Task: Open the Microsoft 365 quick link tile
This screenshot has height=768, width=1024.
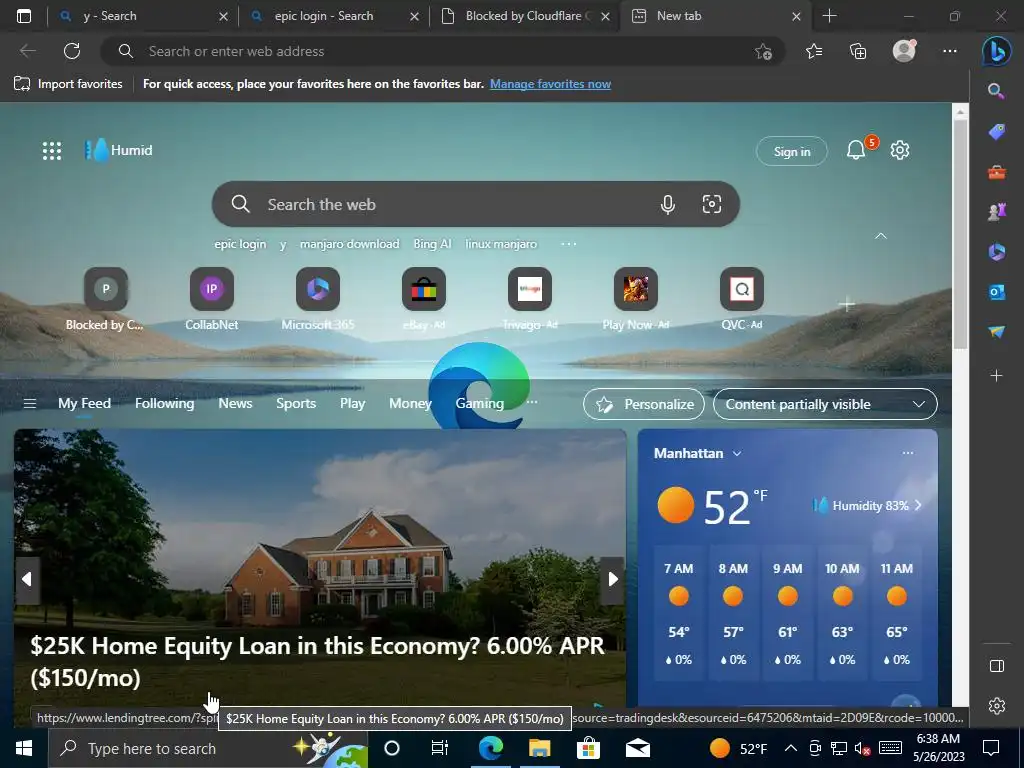Action: tap(318, 298)
